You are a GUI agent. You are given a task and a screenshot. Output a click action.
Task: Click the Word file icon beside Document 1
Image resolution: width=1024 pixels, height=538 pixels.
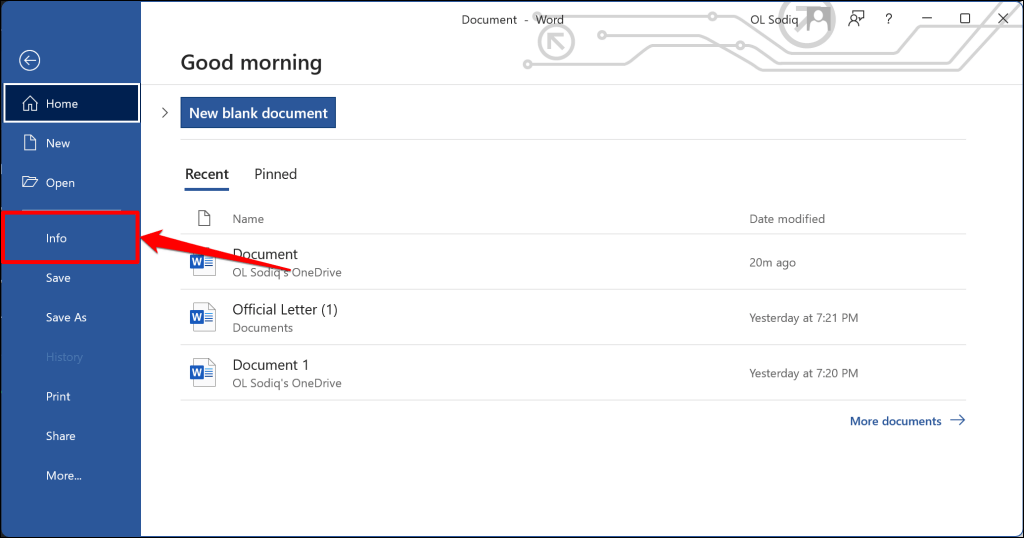[202, 373]
